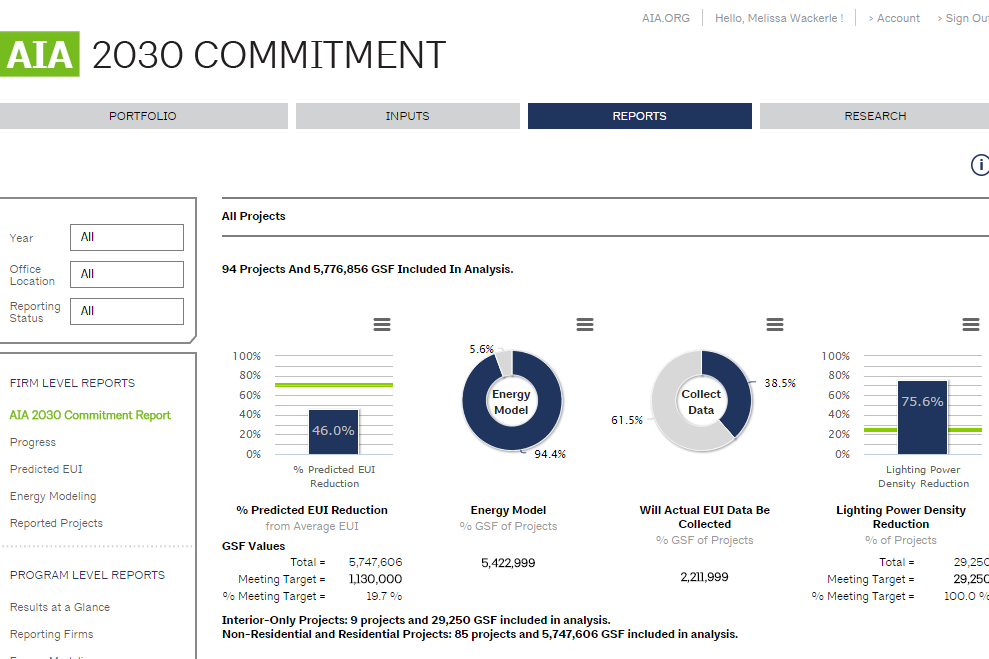The image size is (989, 659).
Task: Open the Research tab
Action: point(875,115)
